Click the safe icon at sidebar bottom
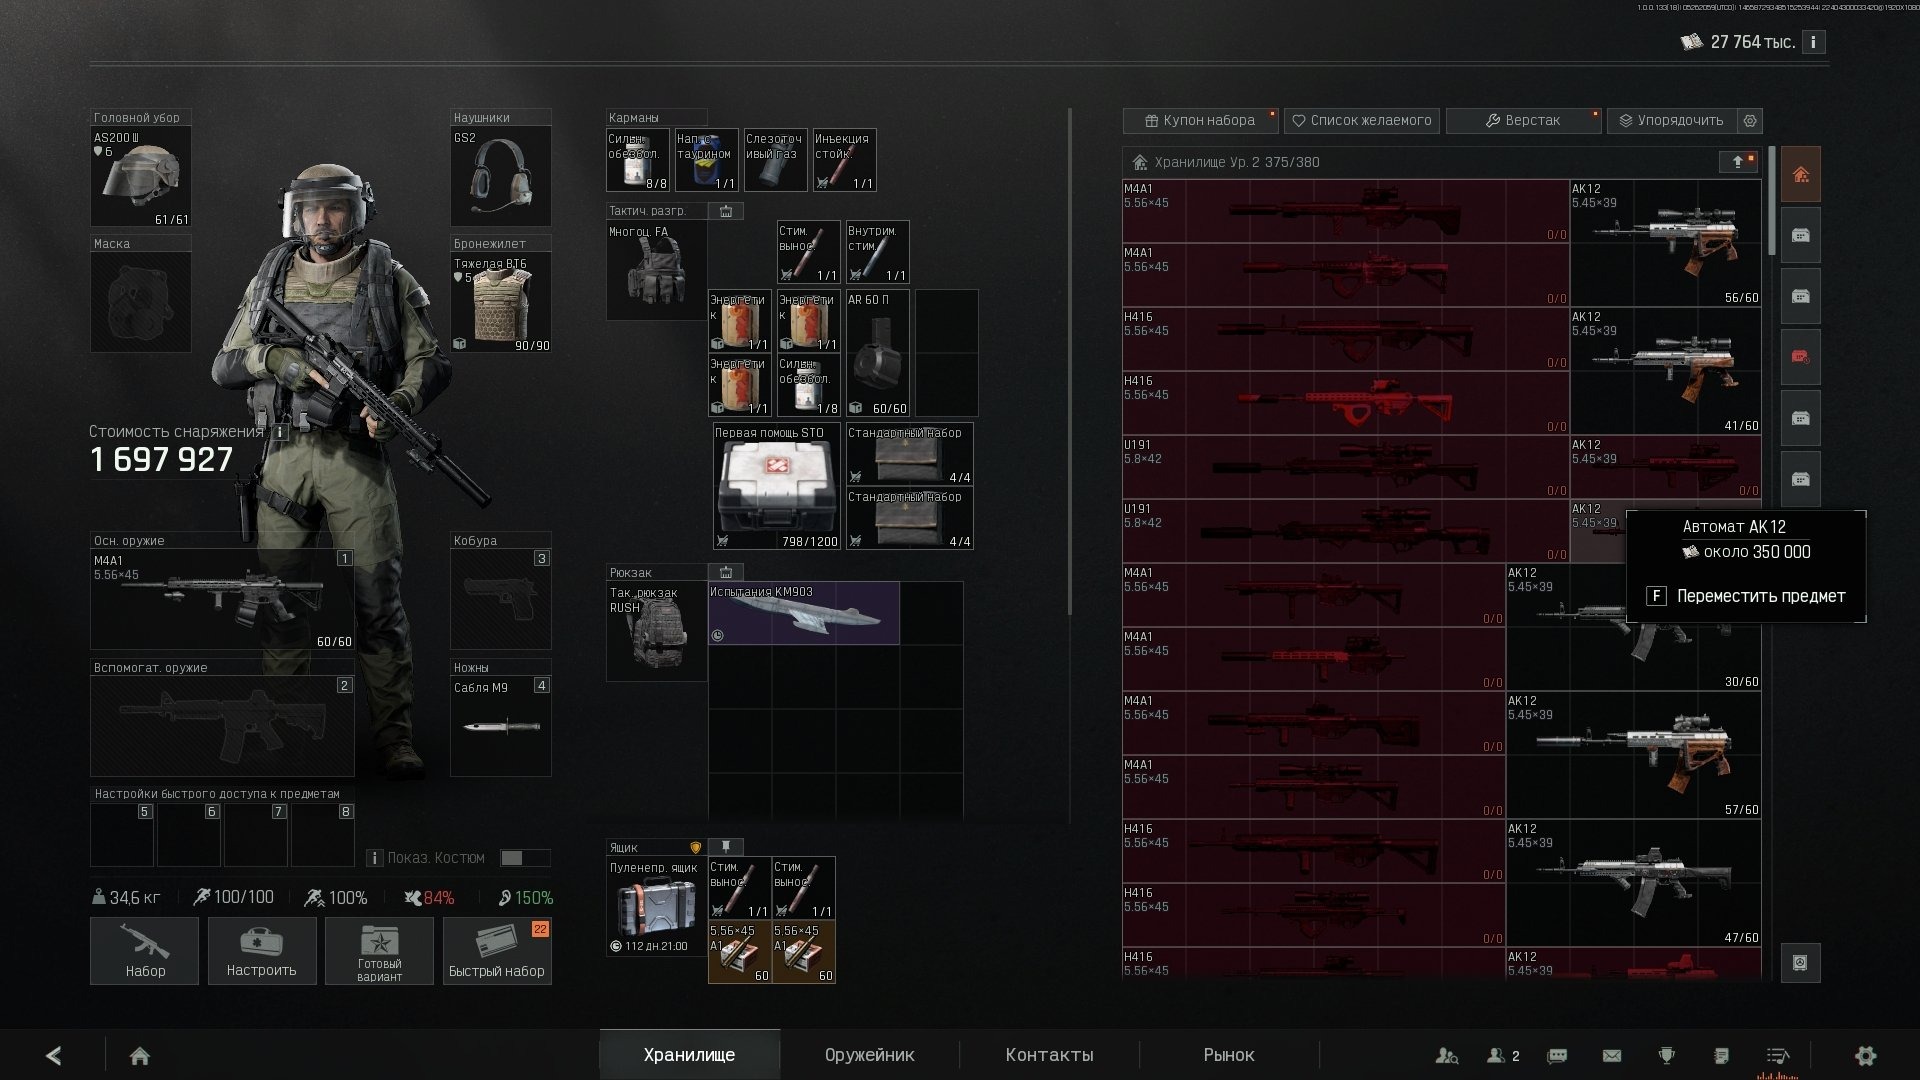The image size is (1920, 1080). [x=1800, y=962]
